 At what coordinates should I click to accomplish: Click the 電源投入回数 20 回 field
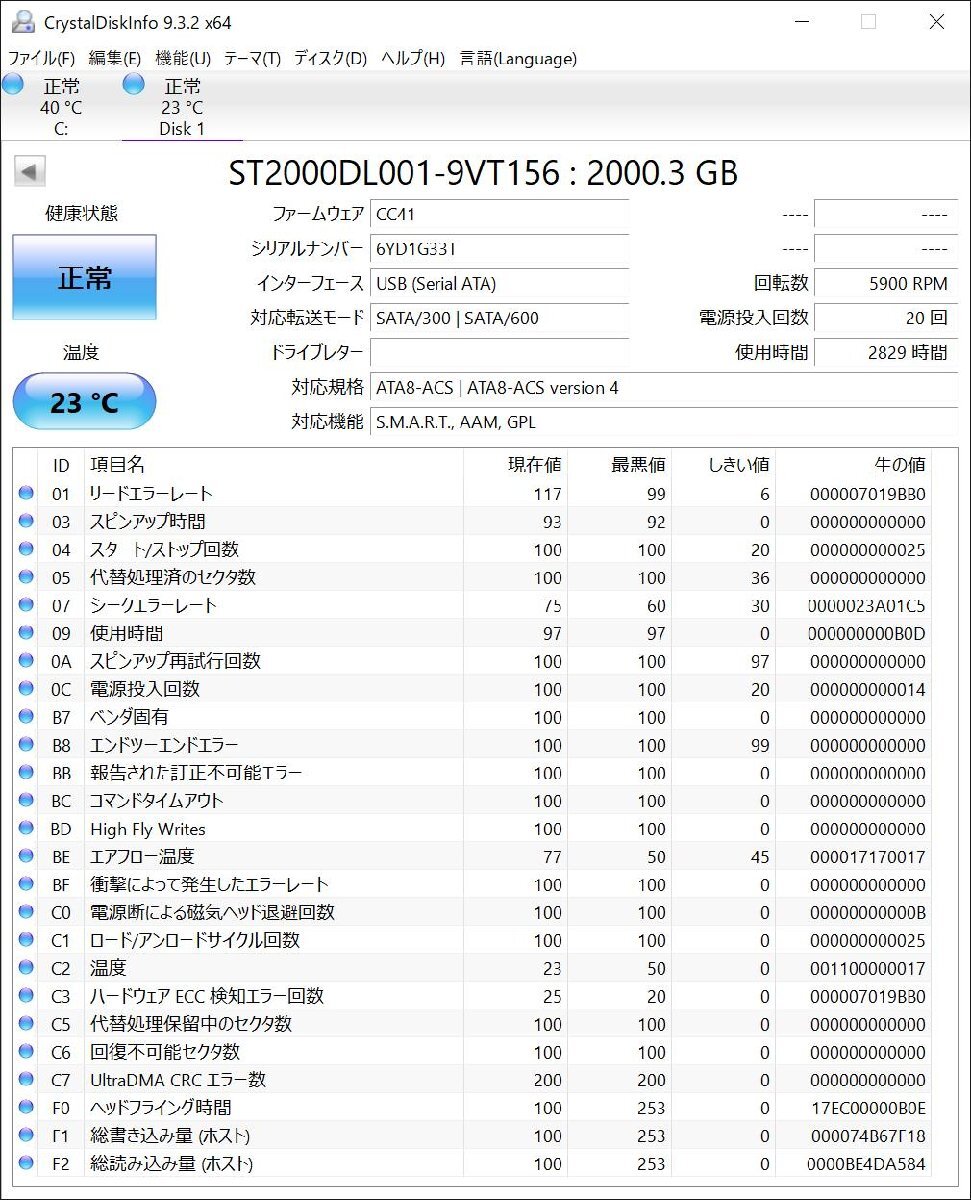pyautogui.click(x=884, y=318)
